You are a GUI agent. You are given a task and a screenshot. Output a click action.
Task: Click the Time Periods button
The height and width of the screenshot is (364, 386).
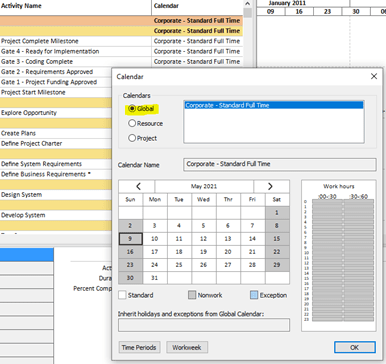point(139,347)
